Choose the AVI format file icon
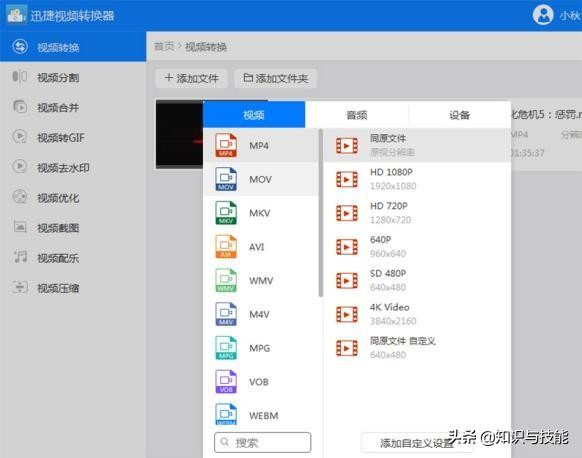The height and width of the screenshot is (458, 582). tap(226, 246)
